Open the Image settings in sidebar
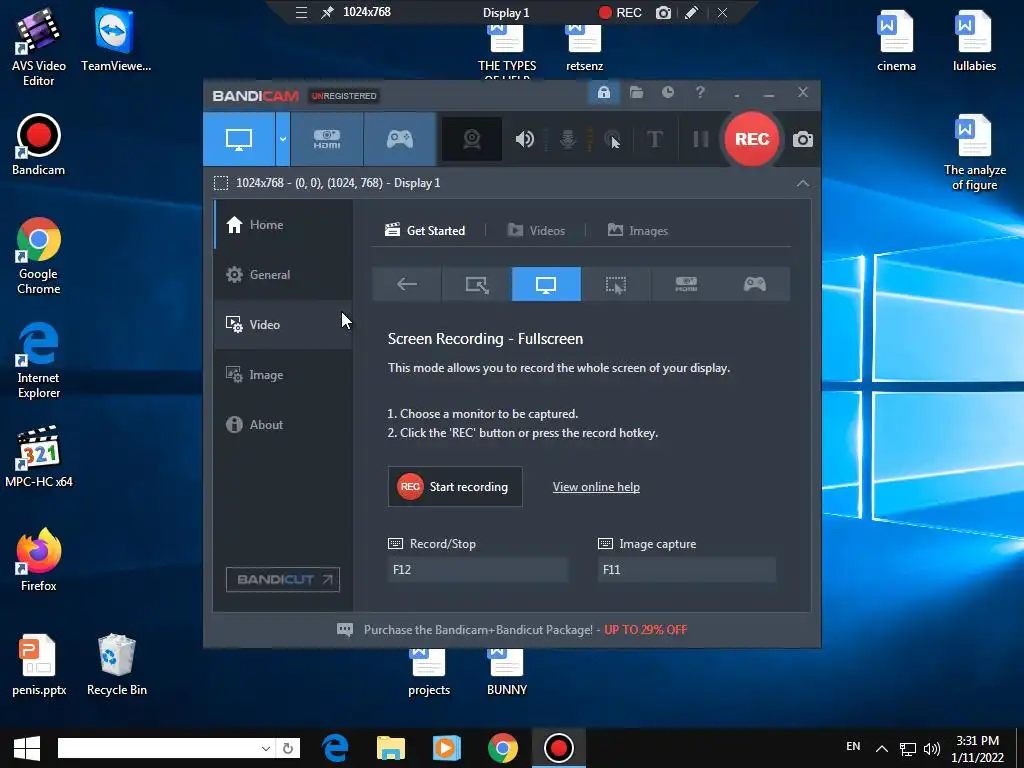This screenshot has width=1024, height=768. pos(283,375)
